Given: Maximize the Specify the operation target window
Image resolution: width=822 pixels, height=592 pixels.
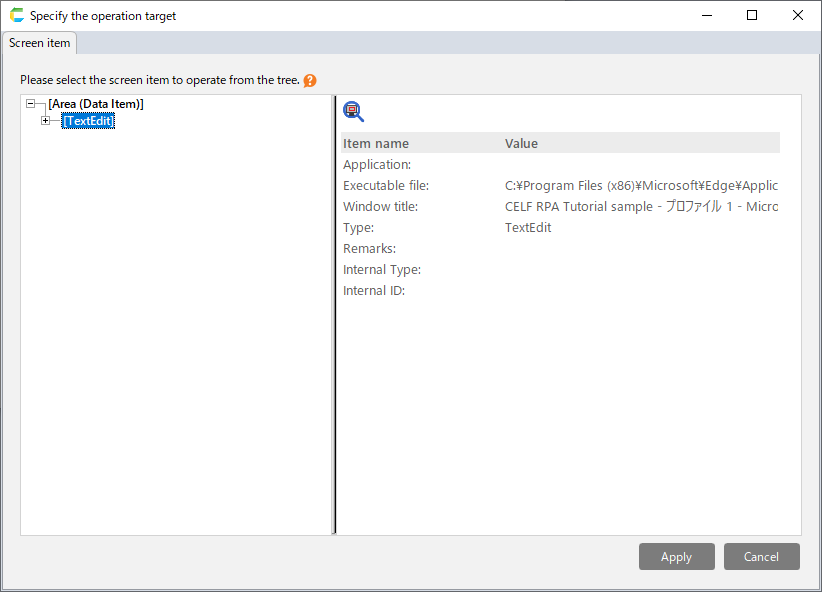Looking at the screenshot, I should [x=752, y=15].
